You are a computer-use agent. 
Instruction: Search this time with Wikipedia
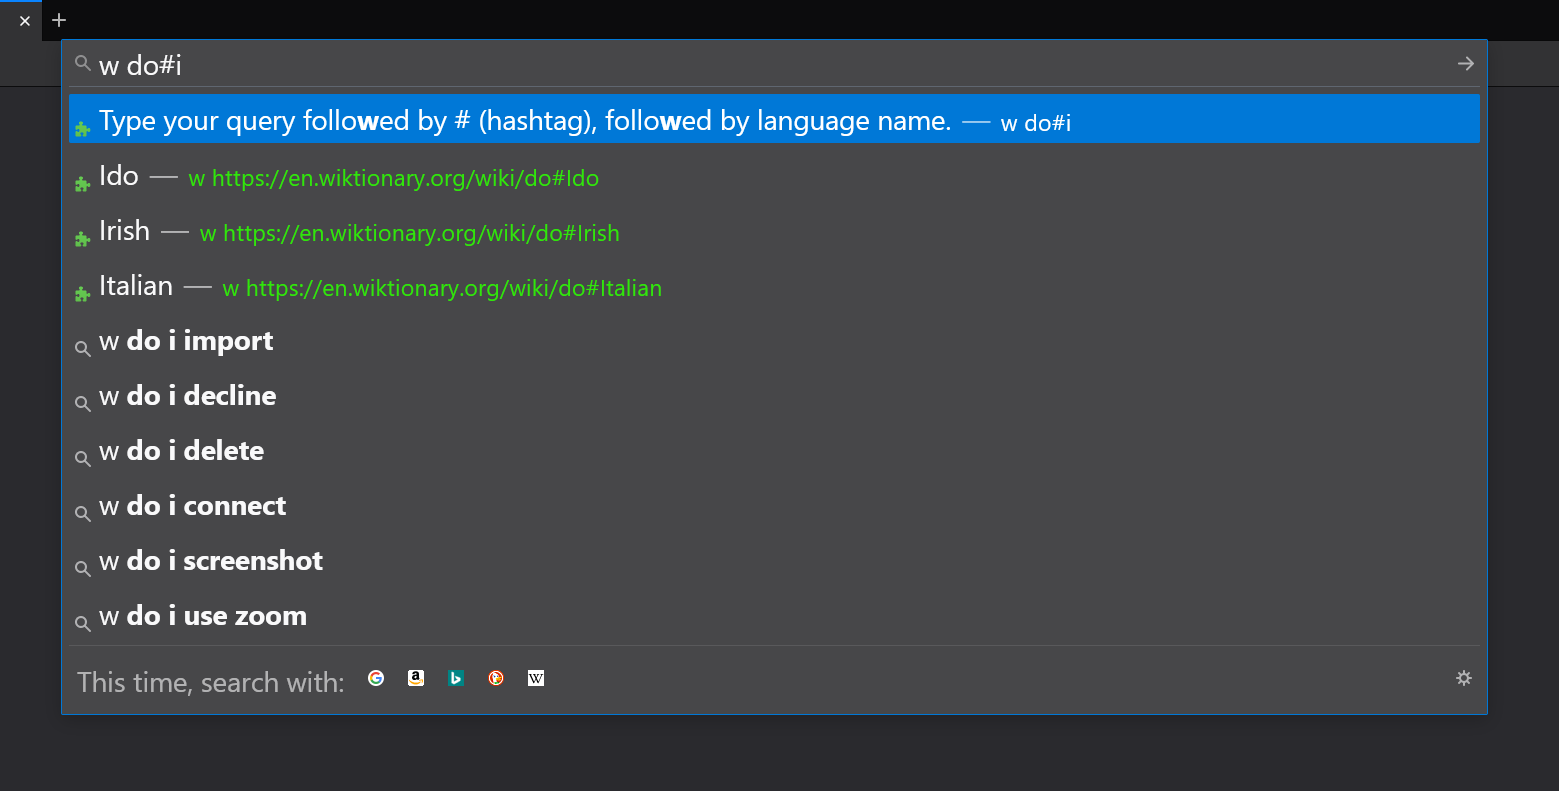pyautogui.click(x=536, y=678)
